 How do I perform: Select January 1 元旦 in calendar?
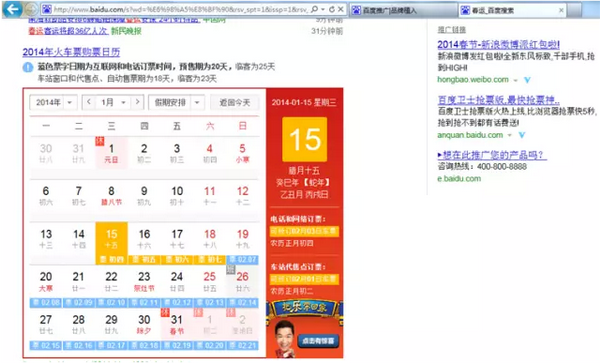[111, 153]
